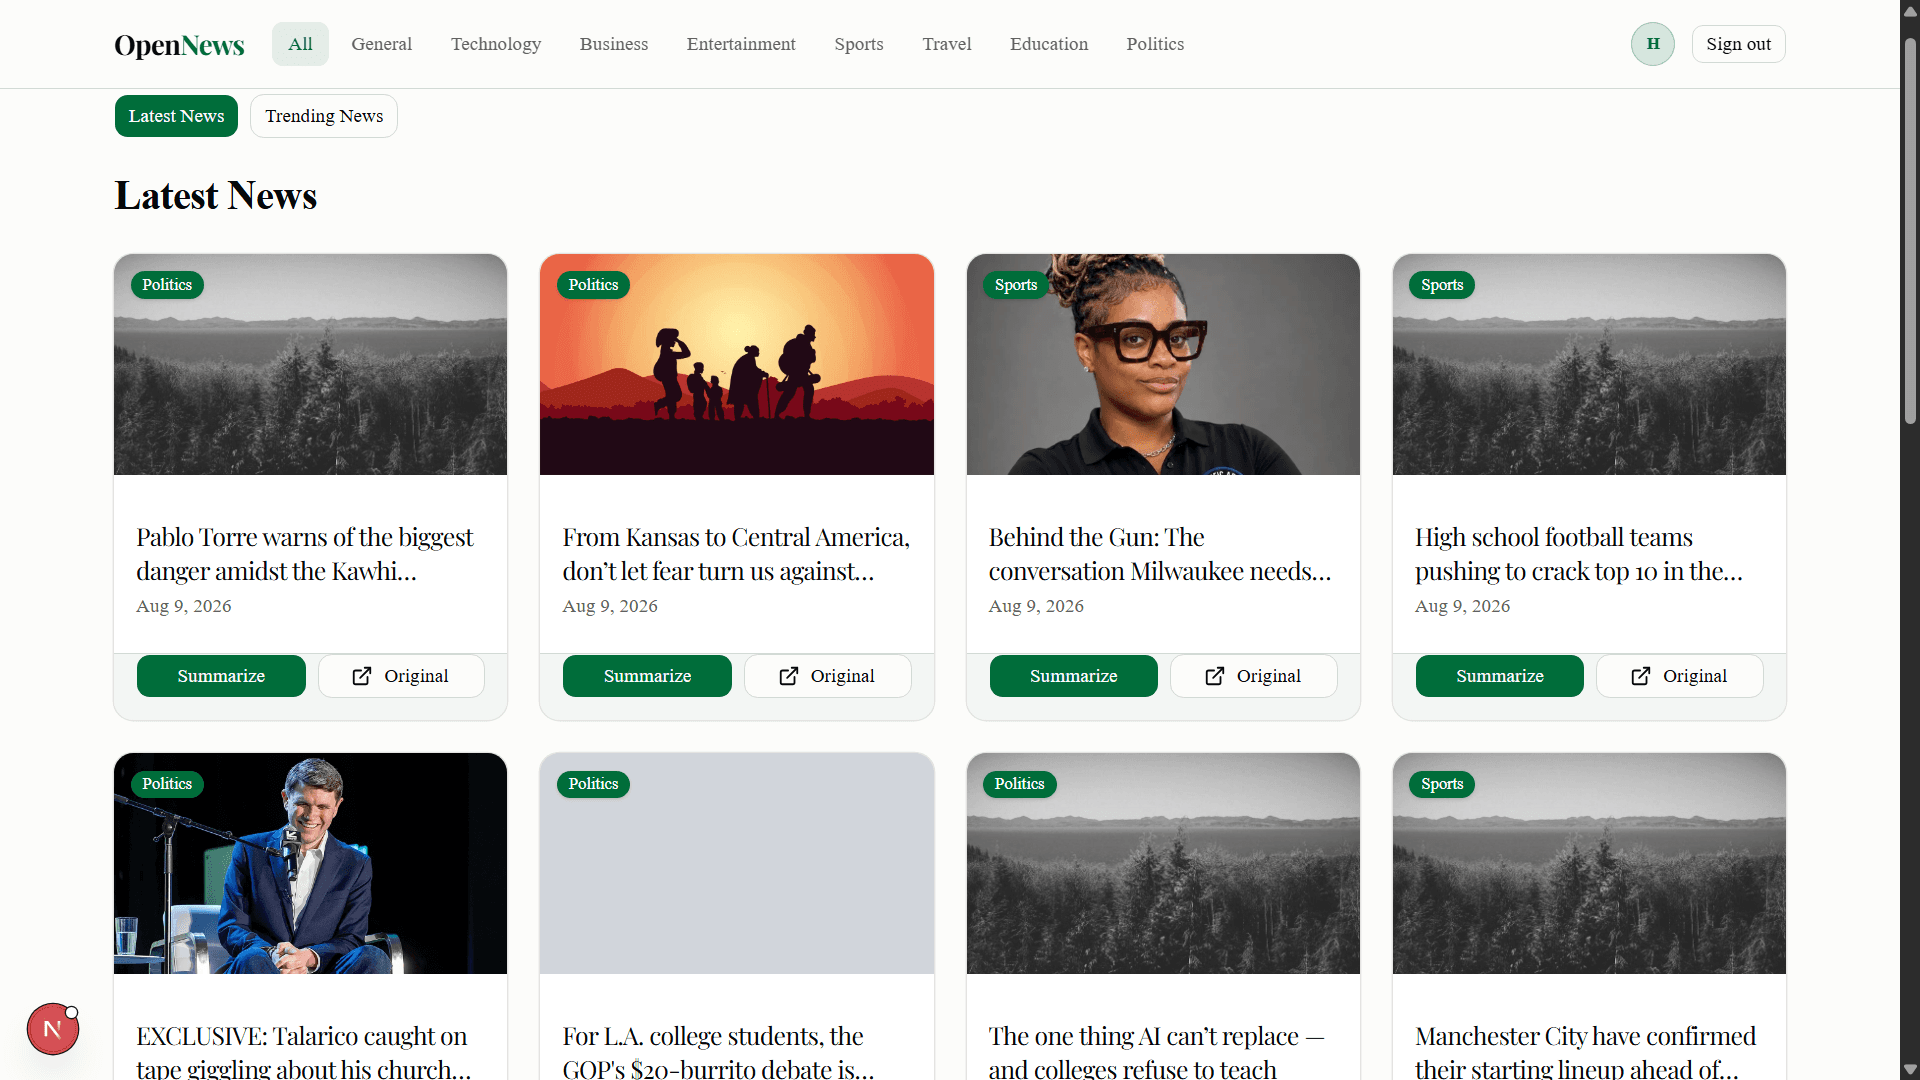Select the All category tab
Screen dimensions: 1920x1080
pyautogui.click(x=300, y=44)
